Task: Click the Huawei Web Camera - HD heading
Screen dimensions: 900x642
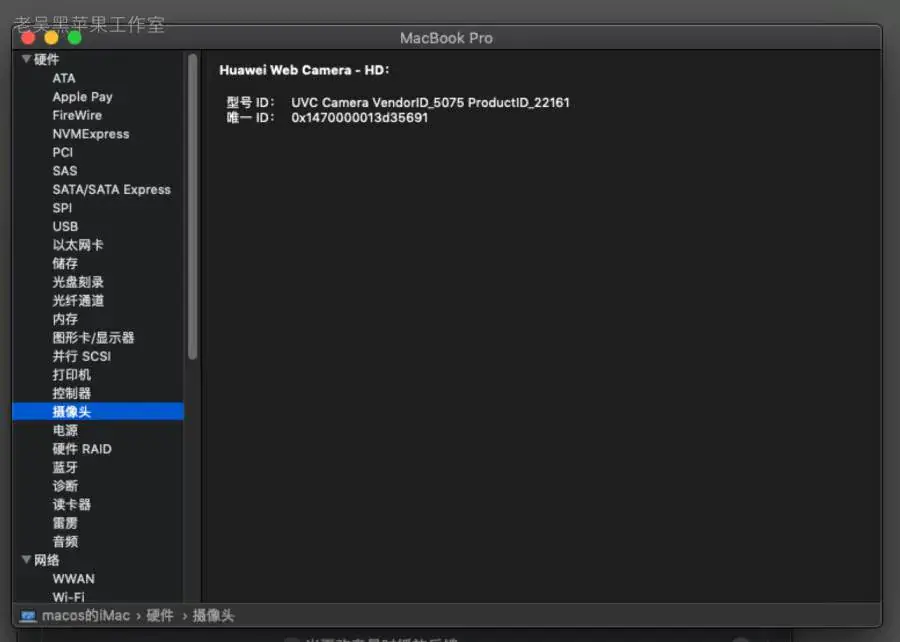Action: point(304,70)
